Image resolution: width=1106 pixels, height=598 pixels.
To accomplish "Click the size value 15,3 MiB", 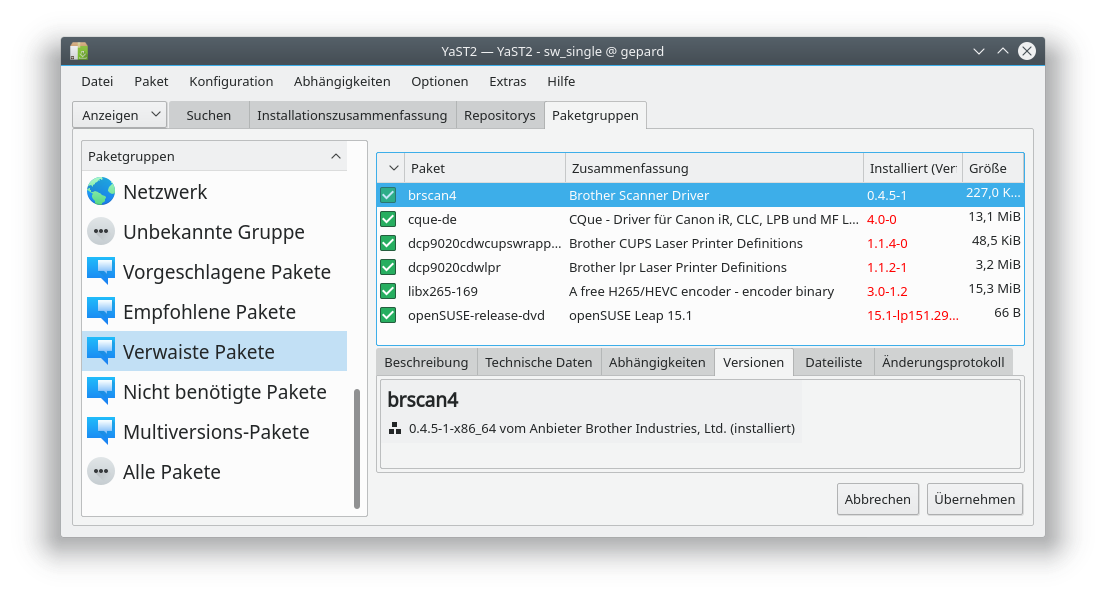I will tap(995, 288).
